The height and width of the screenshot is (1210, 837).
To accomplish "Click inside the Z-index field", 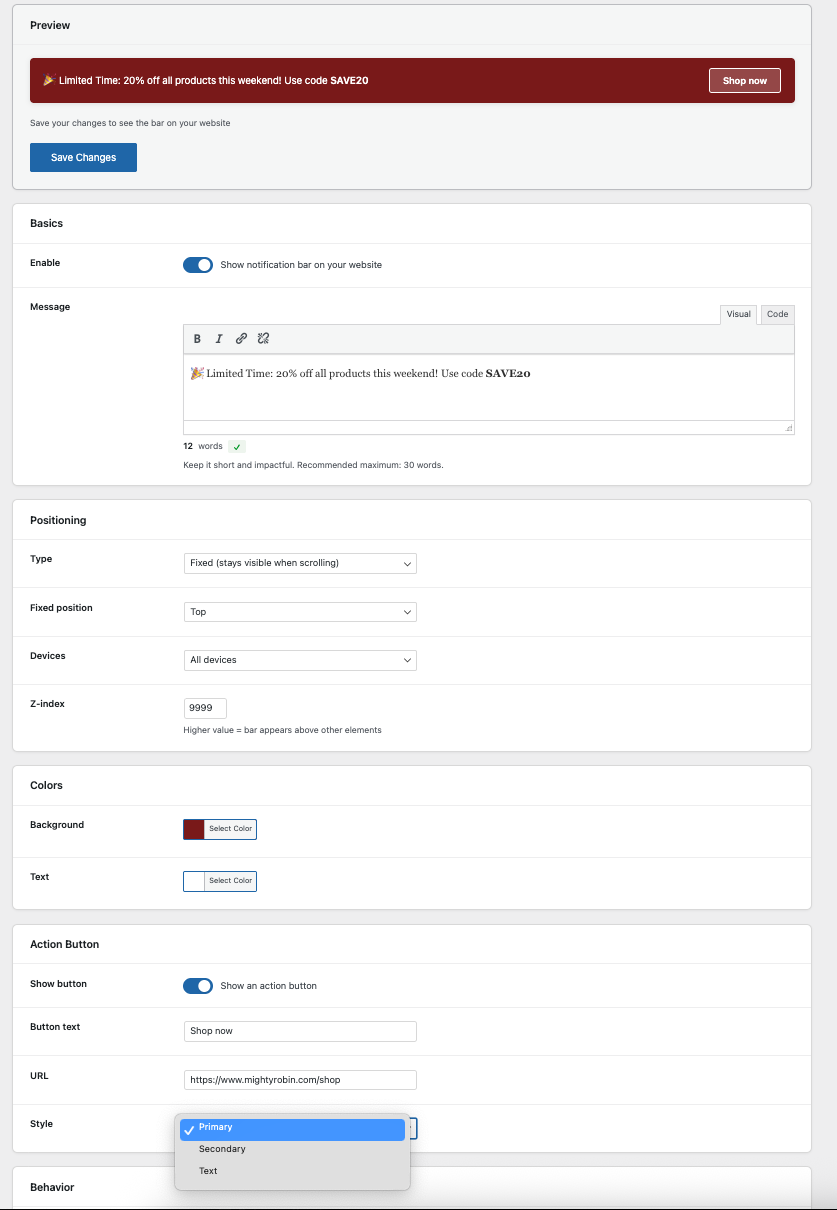I will click(204, 707).
